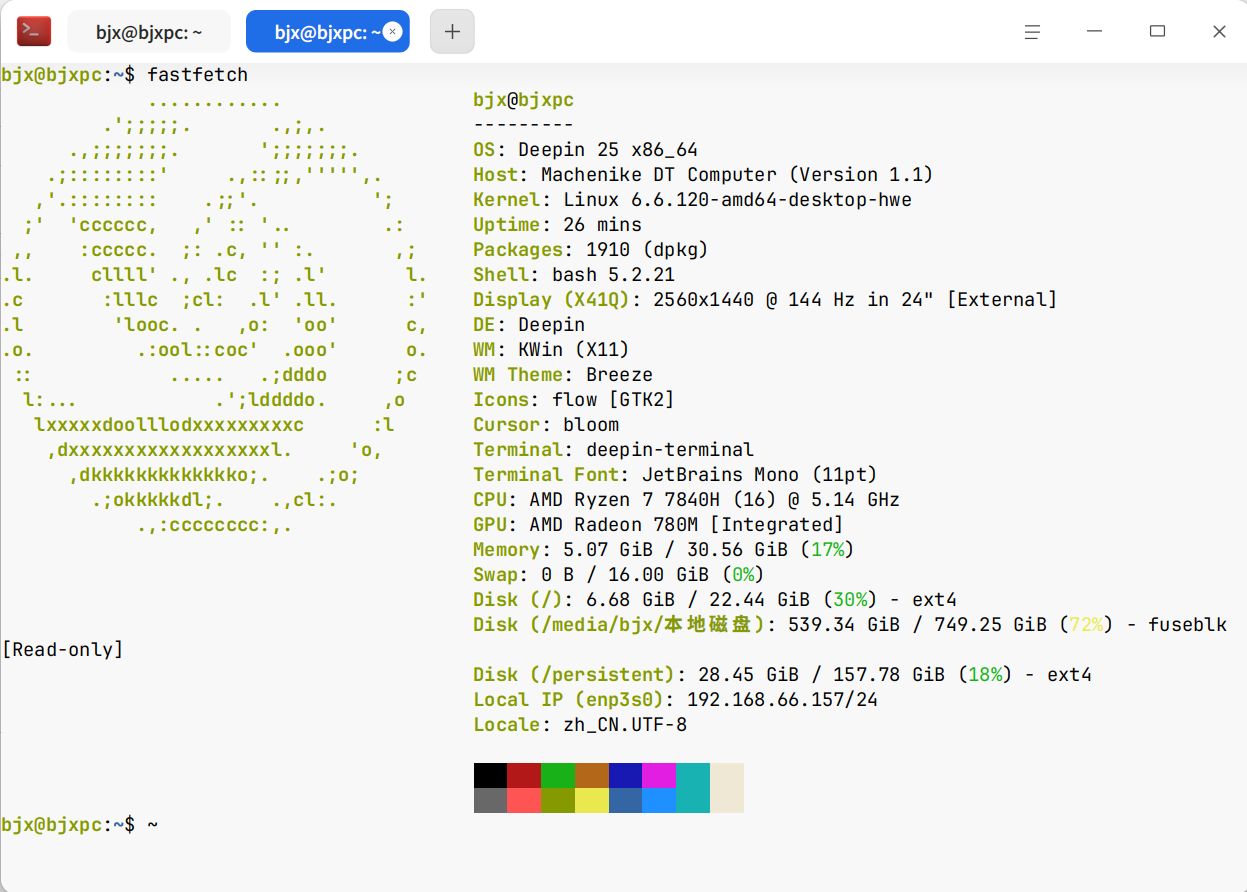Click the [Read-only] status text
The height and width of the screenshot is (892, 1247).
pos(63,650)
